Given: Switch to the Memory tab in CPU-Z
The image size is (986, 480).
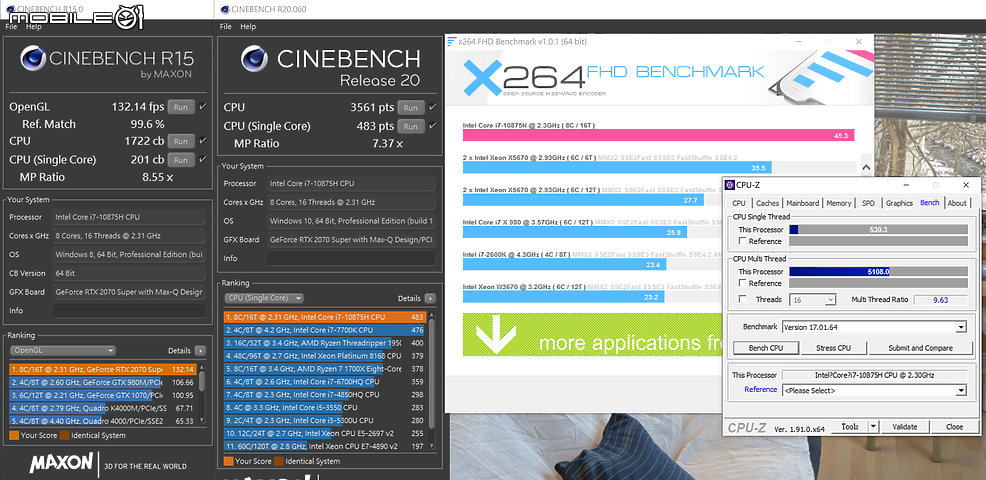Looking at the screenshot, I should [x=839, y=203].
